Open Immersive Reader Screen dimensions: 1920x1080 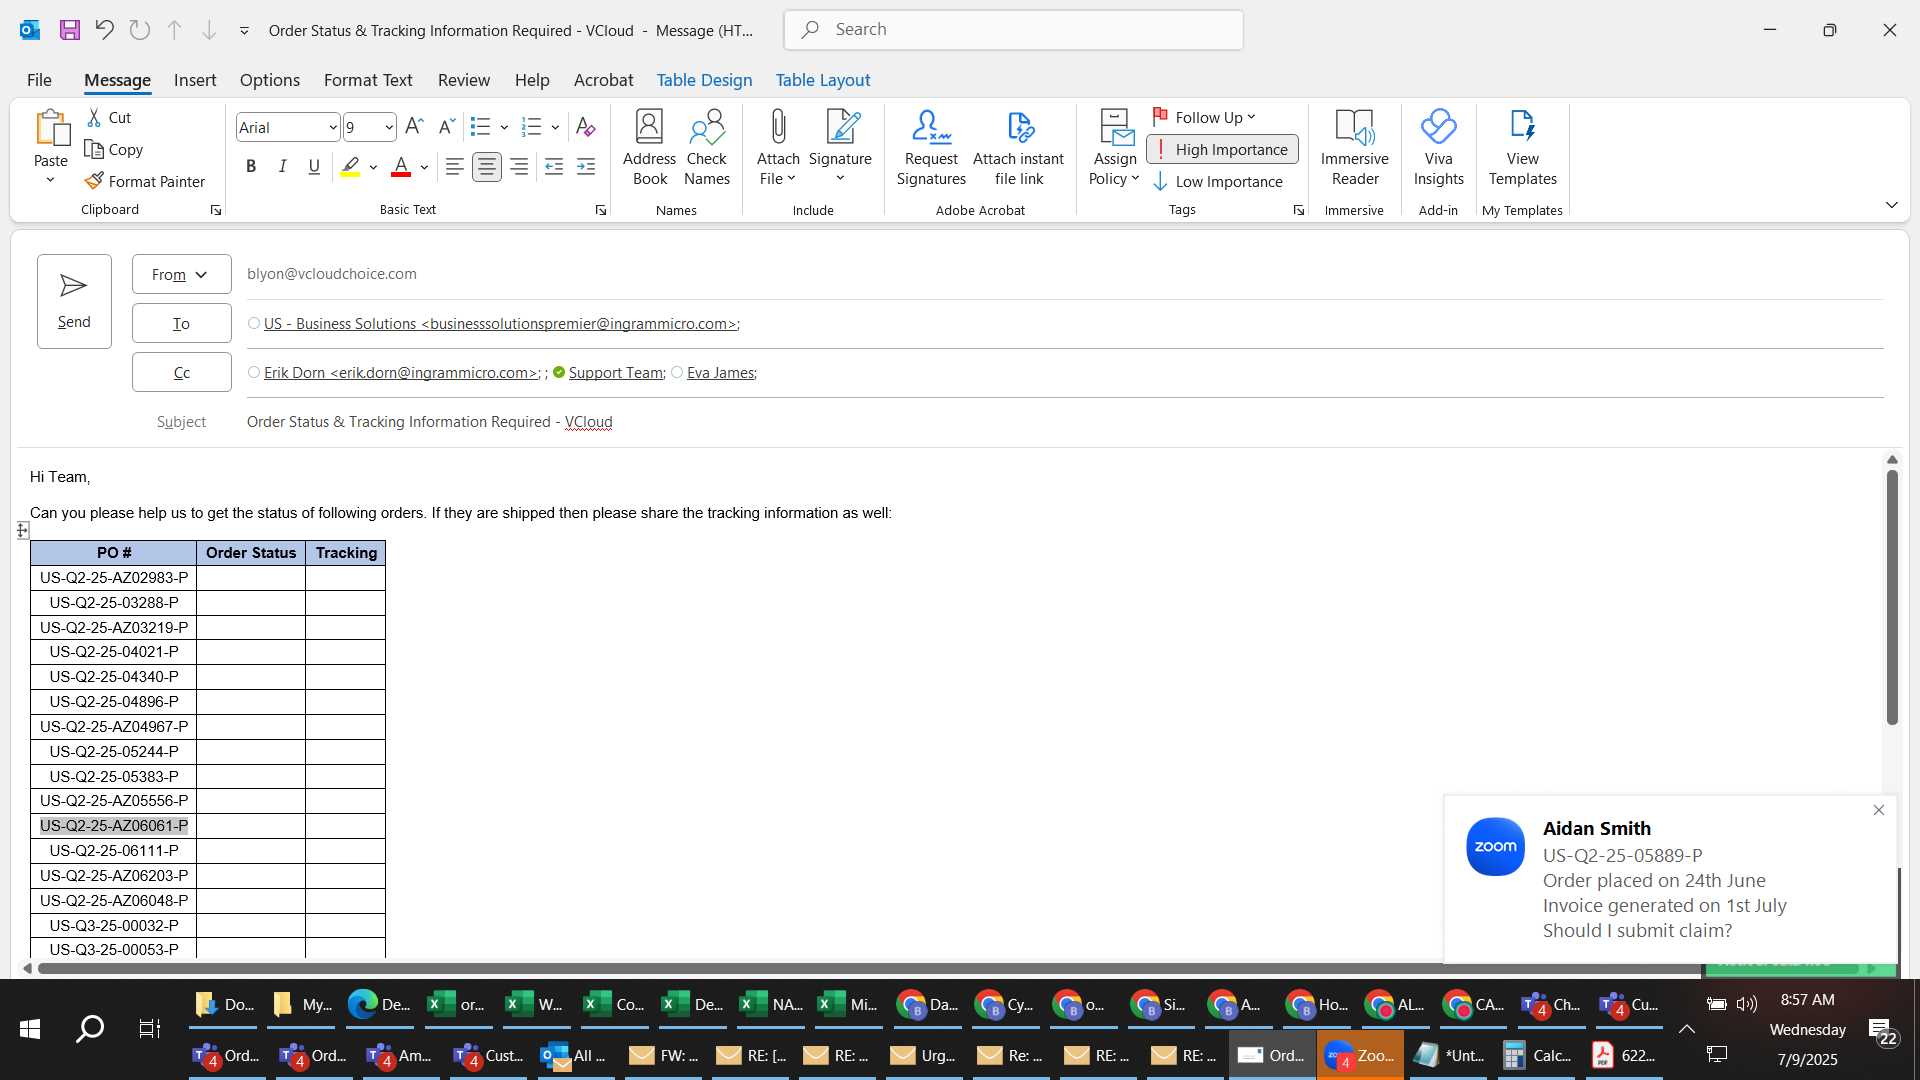1355,147
